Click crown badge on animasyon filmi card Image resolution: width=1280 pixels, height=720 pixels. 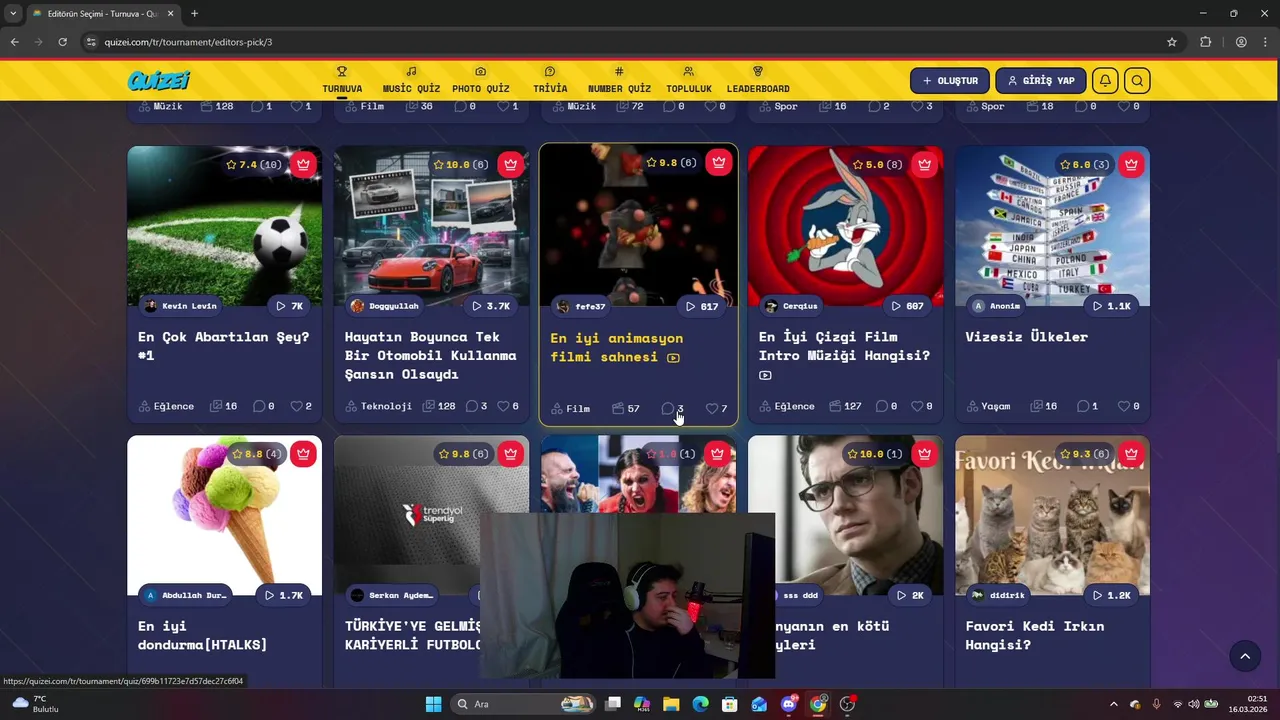click(718, 162)
